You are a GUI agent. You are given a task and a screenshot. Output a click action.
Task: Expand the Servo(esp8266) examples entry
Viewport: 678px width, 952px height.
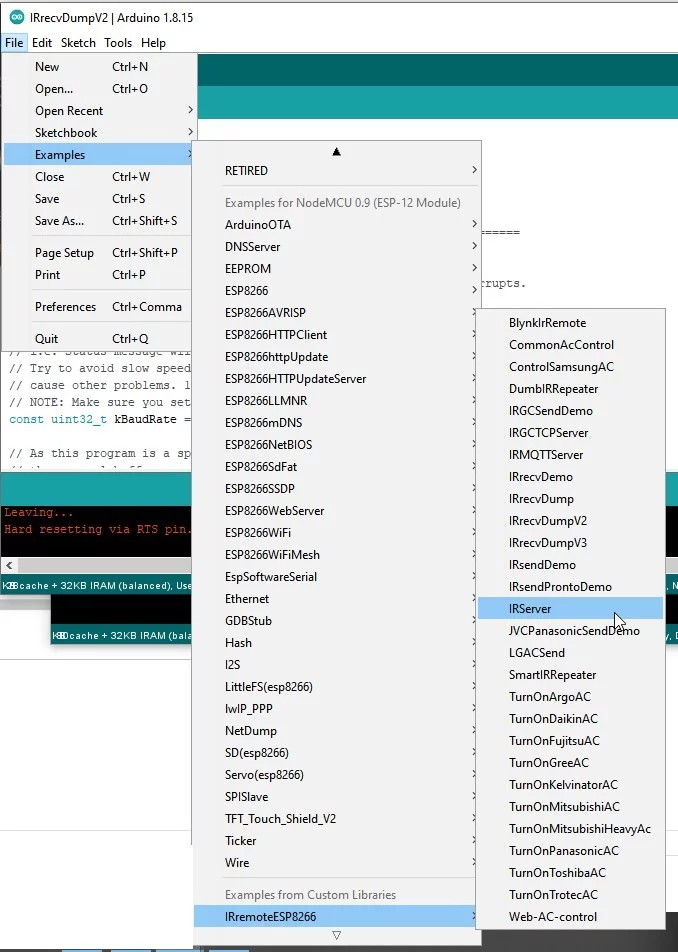336,775
